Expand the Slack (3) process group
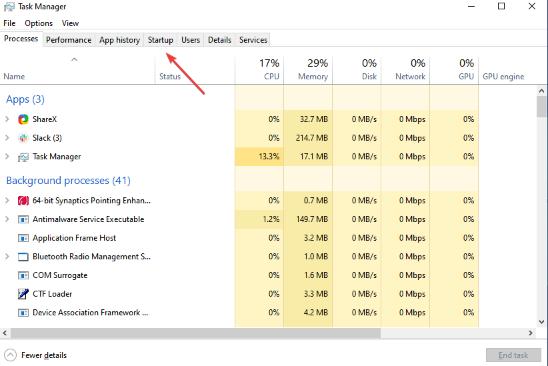Image resolution: width=548 pixels, height=366 pixels. pyautogui.click(x=7, y=138)
